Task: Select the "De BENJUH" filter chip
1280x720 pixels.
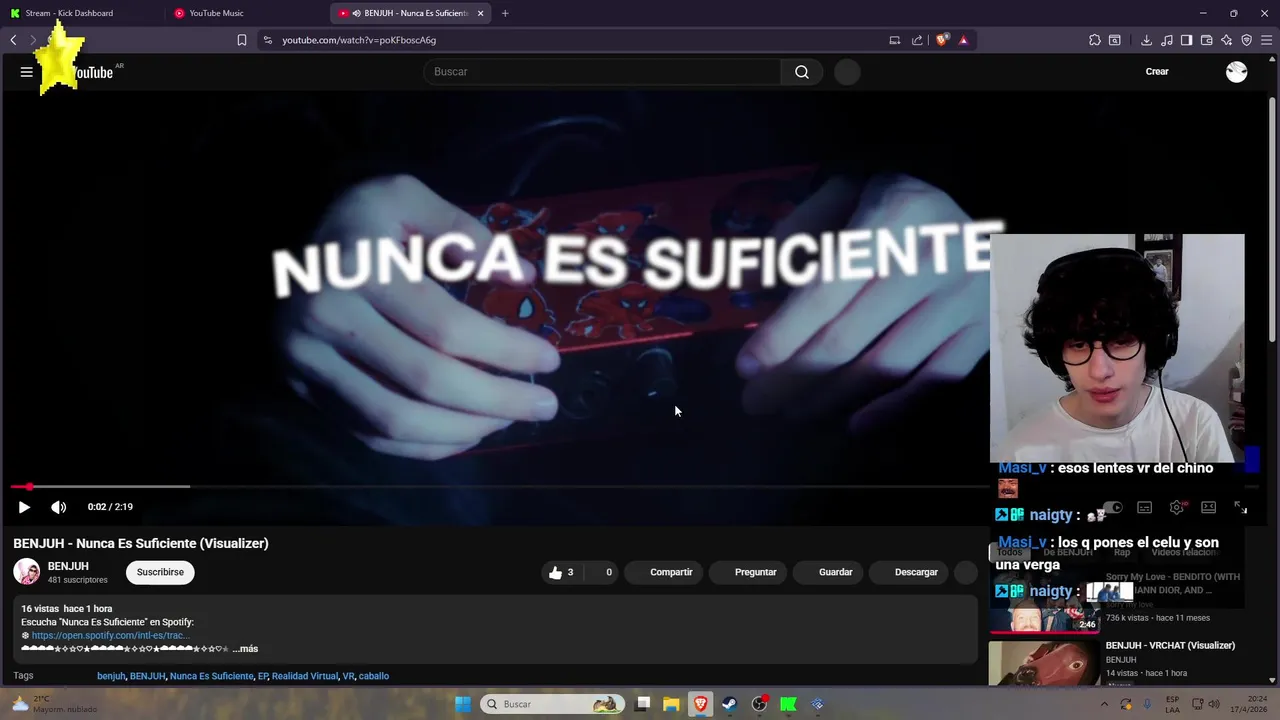Action: (1068, 552)
